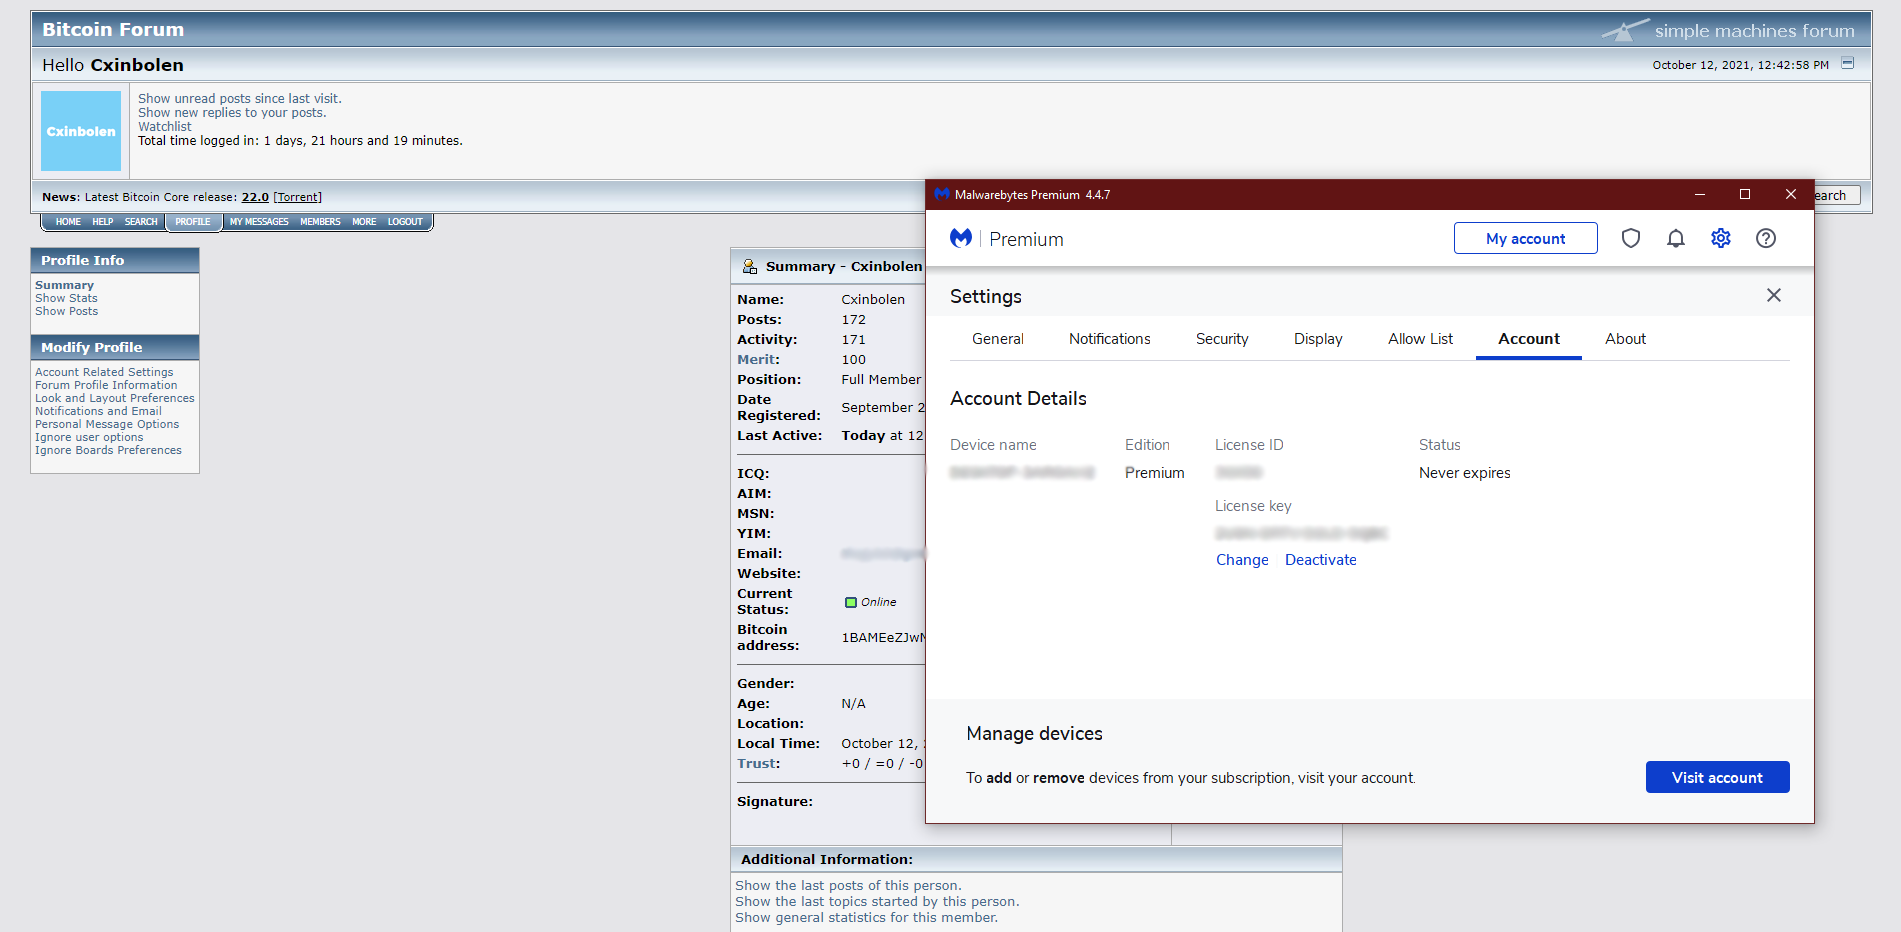This screenshot has height=932, width=1901.
Task: Open MY MESSAGES in forum menu
Action: click(x=259, y=222)
